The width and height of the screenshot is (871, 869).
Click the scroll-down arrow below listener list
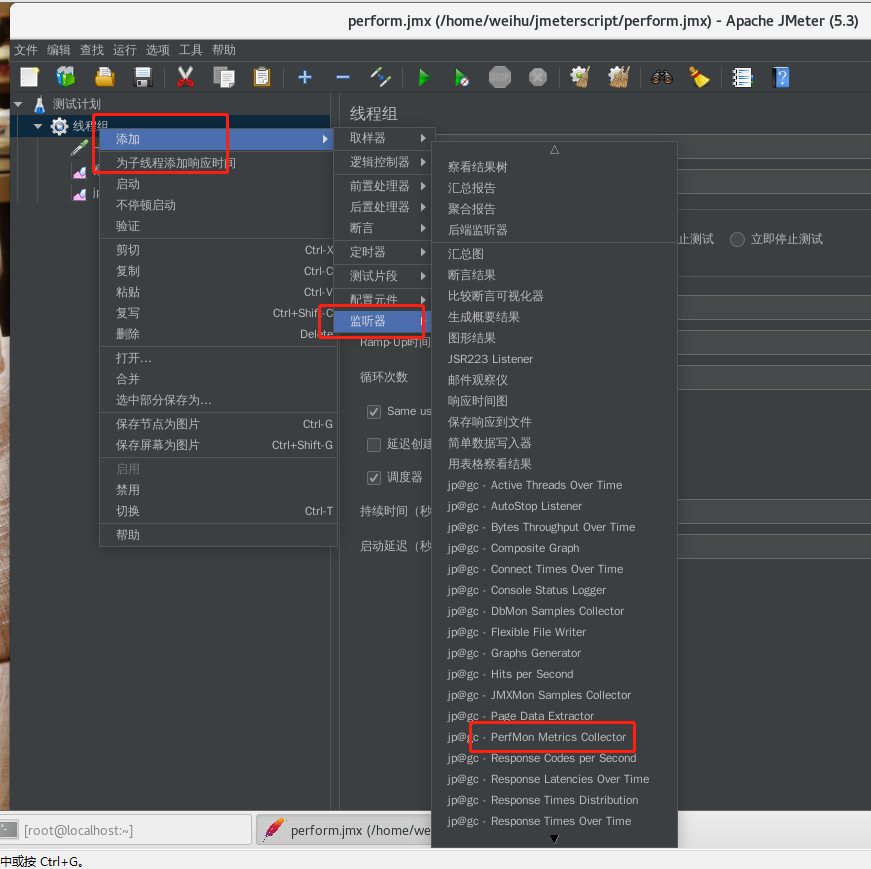[x=554, y=838]
